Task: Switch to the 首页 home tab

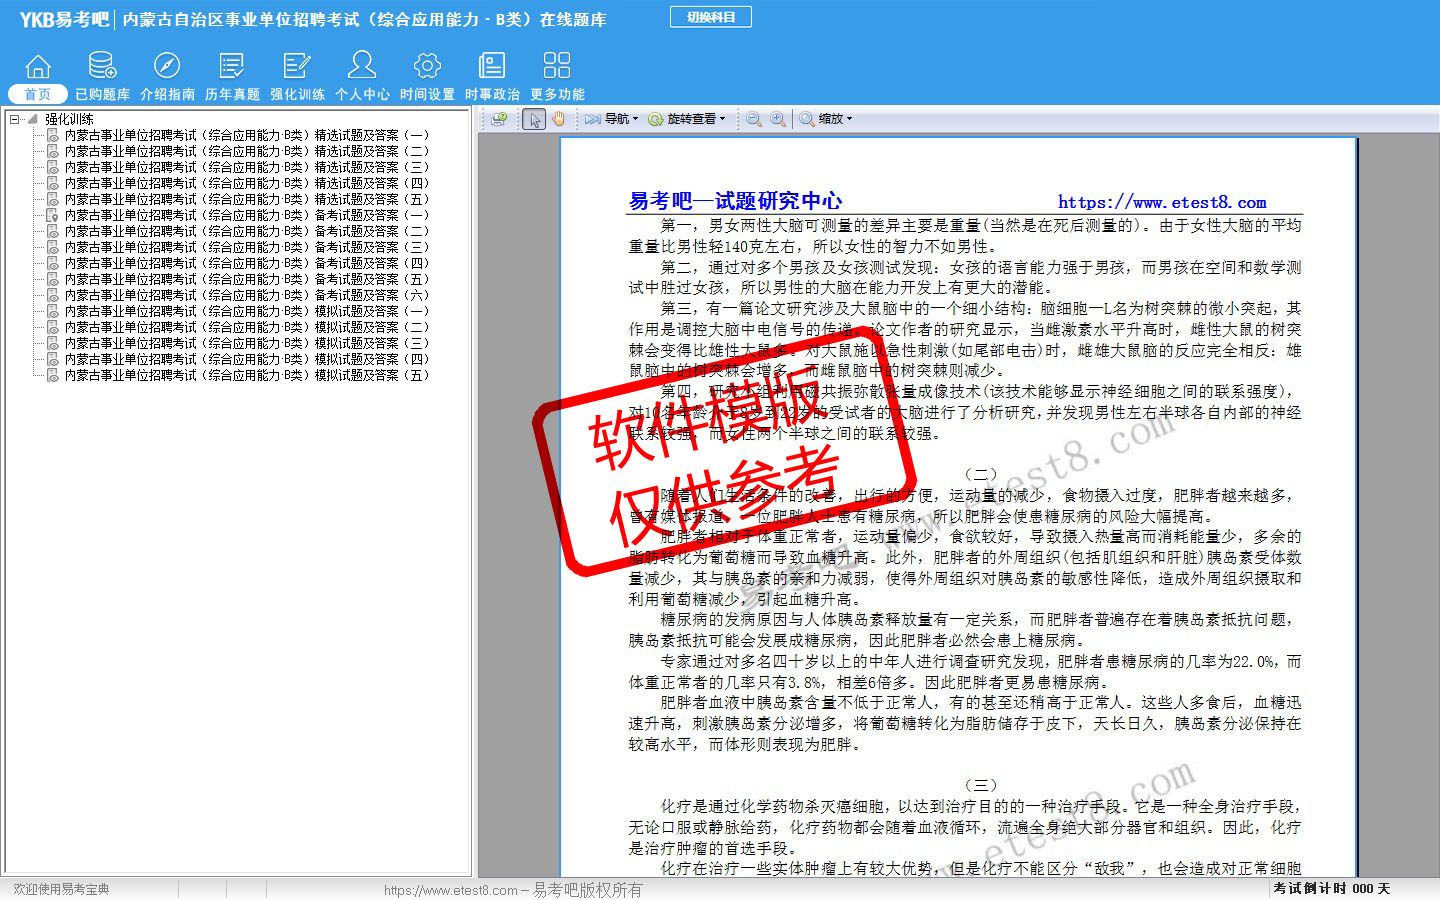Action: coord(38,76)
